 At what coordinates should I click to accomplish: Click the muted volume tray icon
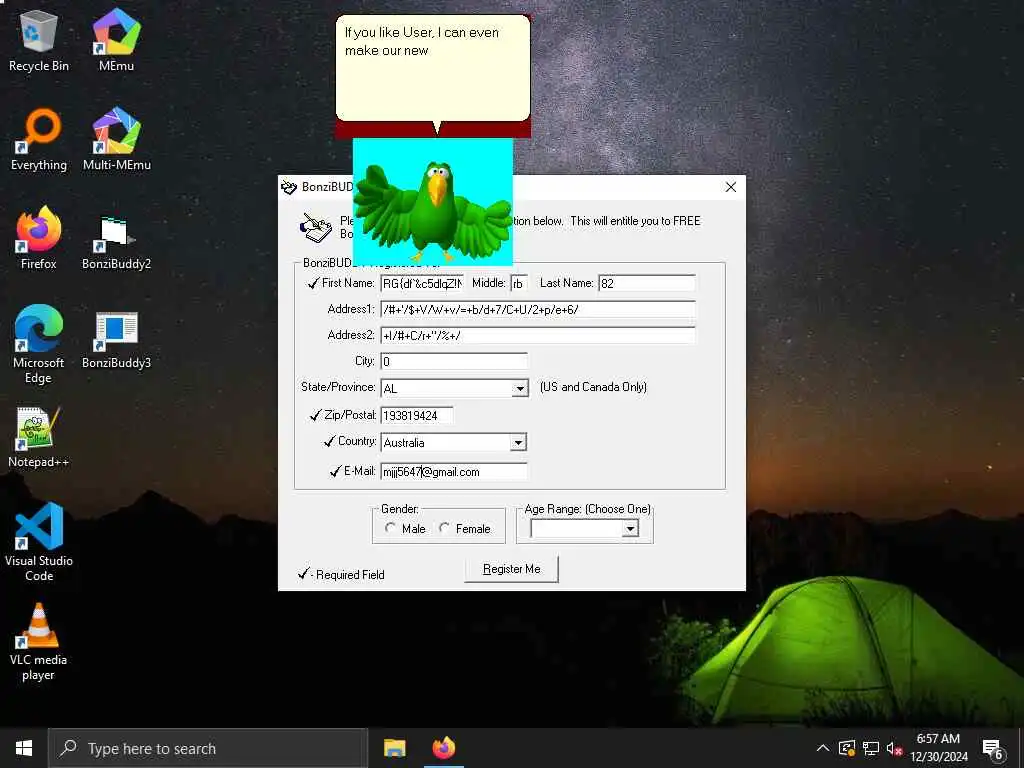coord(894,748)
